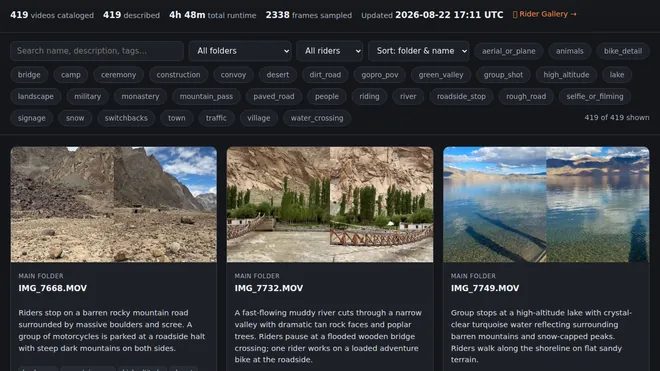This screenshot has width=660, height=371.
Task: Toggle the camp tag filter
Action: [x=70, y=75]
